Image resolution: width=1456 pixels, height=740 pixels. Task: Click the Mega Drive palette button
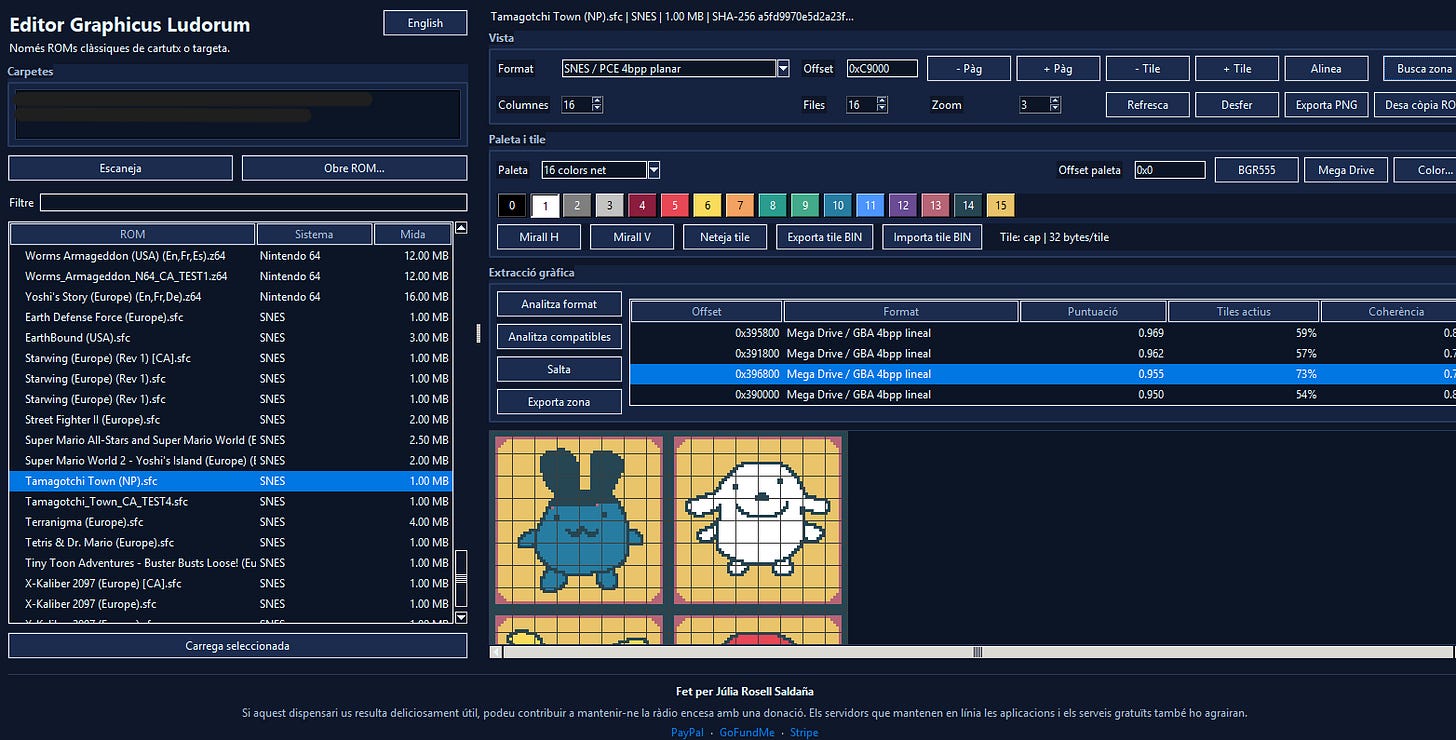1346,170
